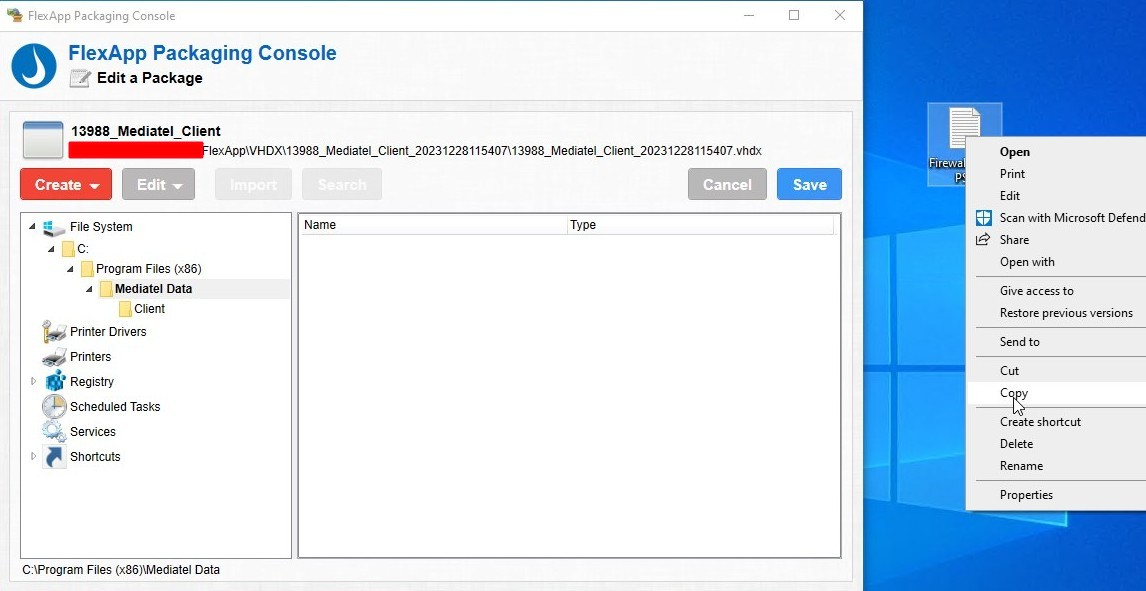Sort by the Name column header
The image size is (1146, 591).
point(433,225)
